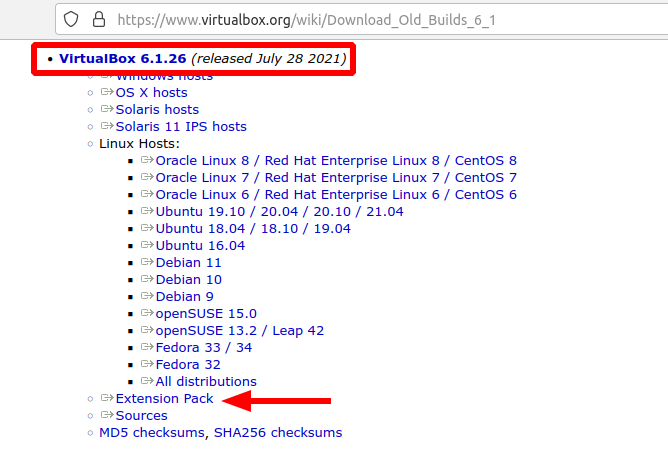Open the Sources download link

click(x=141, y=416)
